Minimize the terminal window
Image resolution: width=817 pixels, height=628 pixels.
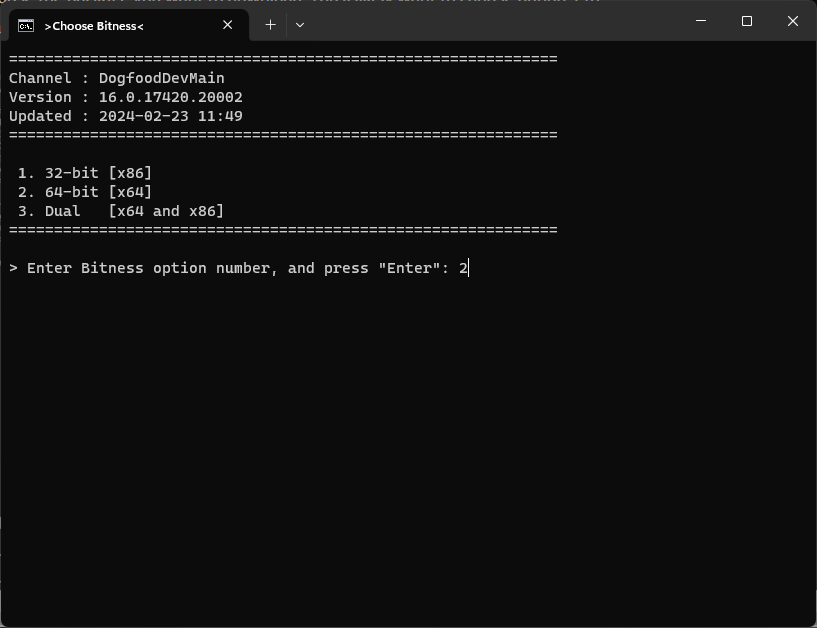(701, 21)
